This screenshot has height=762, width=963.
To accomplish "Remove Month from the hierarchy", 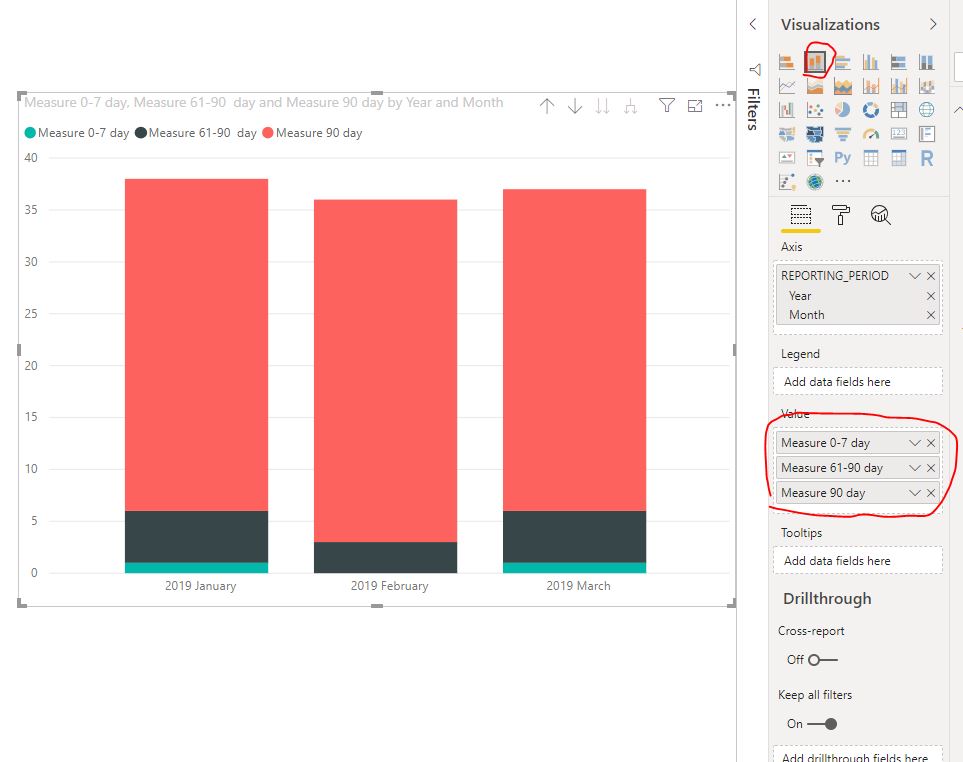I will 931,315.
